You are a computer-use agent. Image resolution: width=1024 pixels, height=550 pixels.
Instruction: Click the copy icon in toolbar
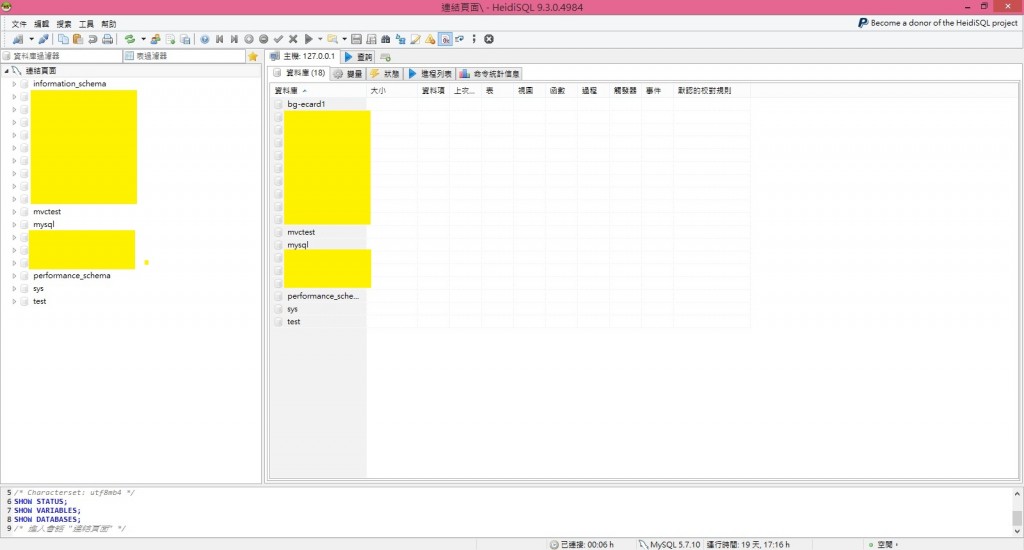click(x=63, y=39)
